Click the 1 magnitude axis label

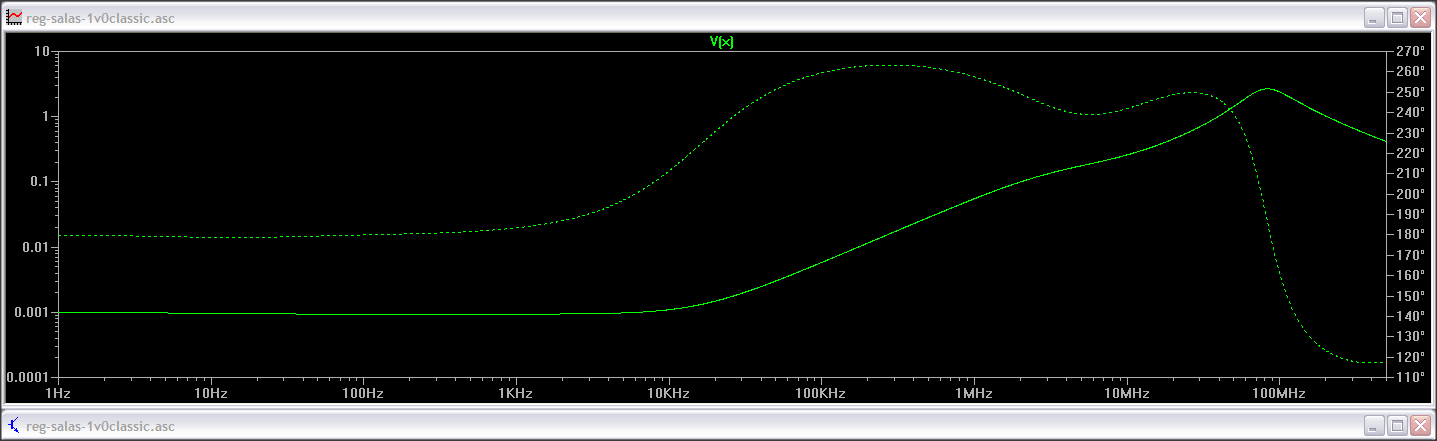coord(47,117)
